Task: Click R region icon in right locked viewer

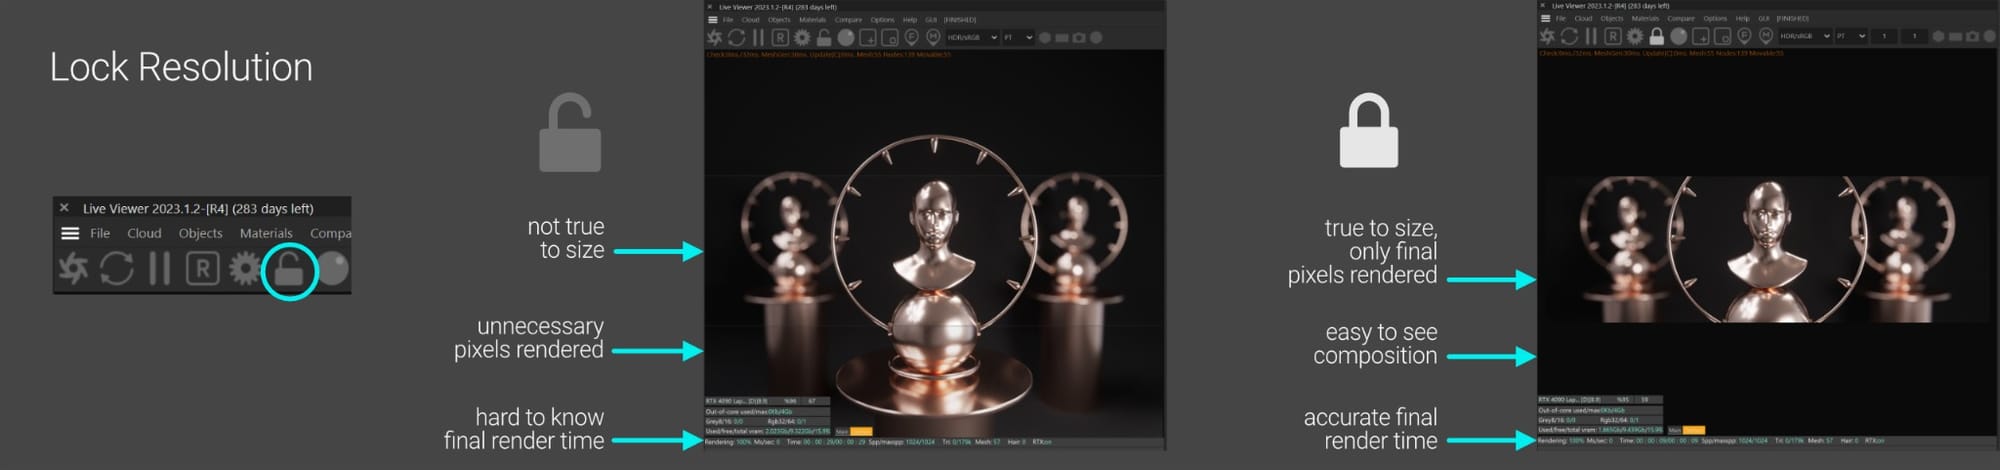Action: [1613, 36]
